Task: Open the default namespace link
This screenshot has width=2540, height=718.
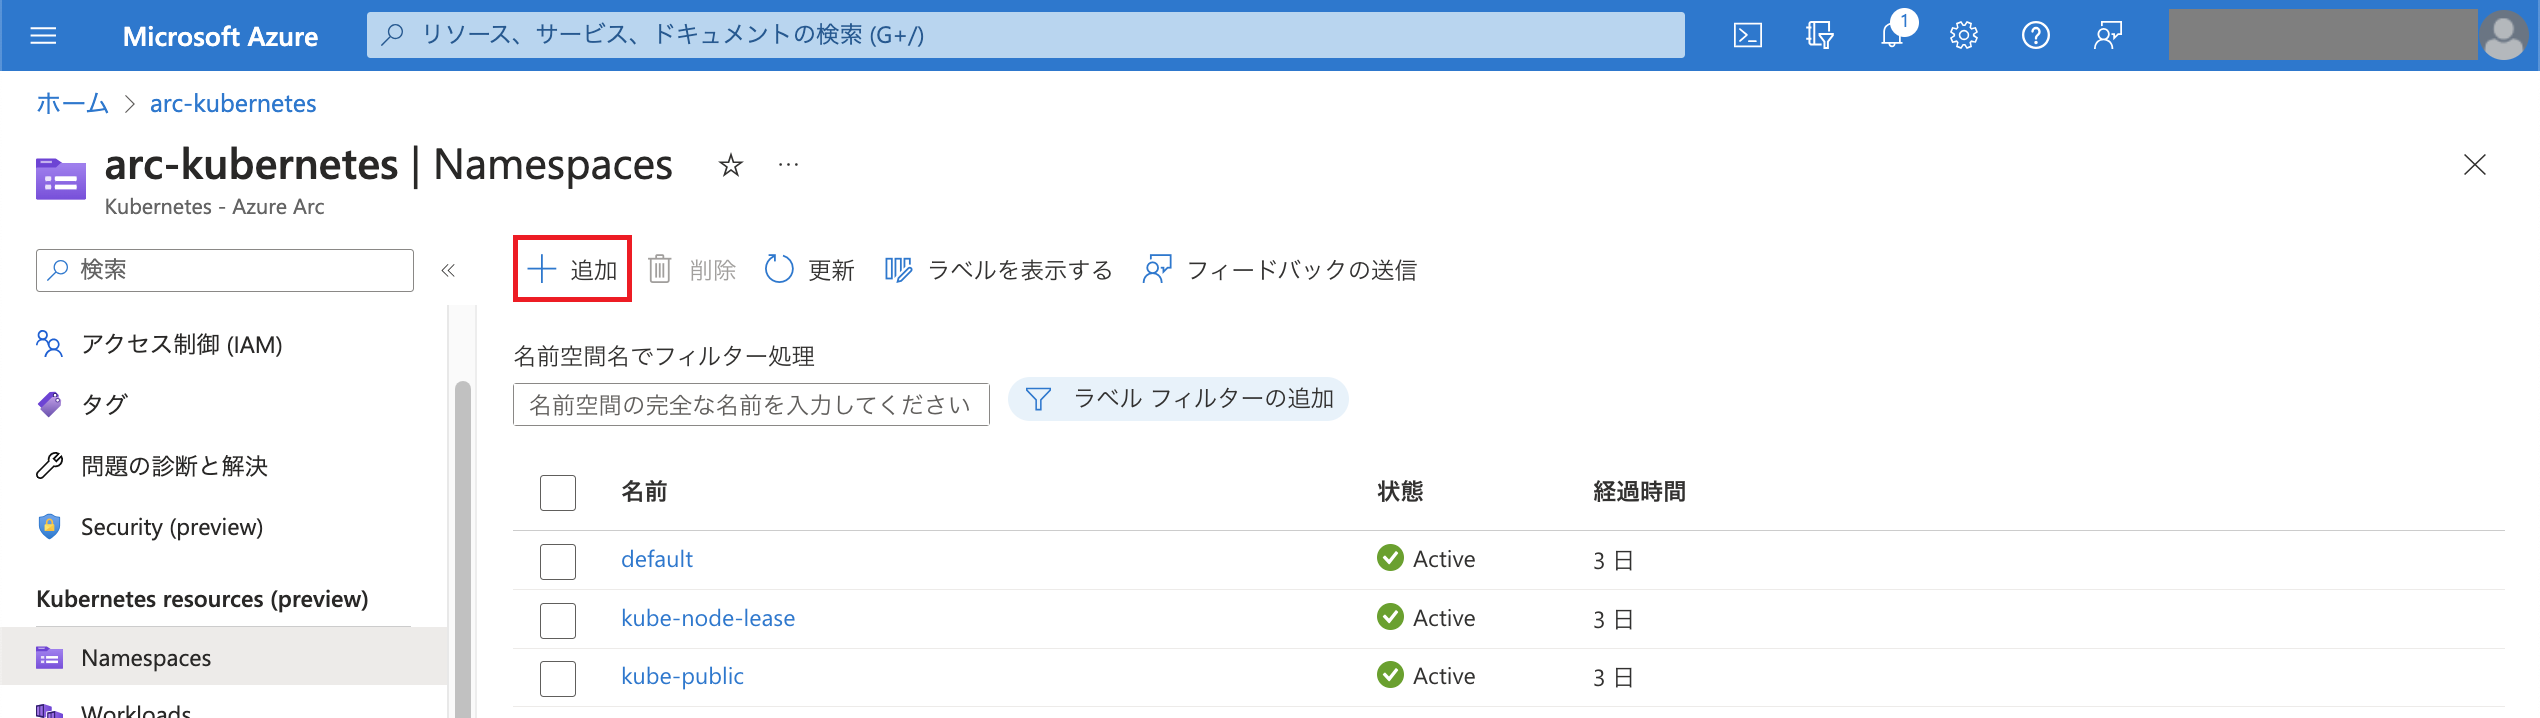Action: 657,559
